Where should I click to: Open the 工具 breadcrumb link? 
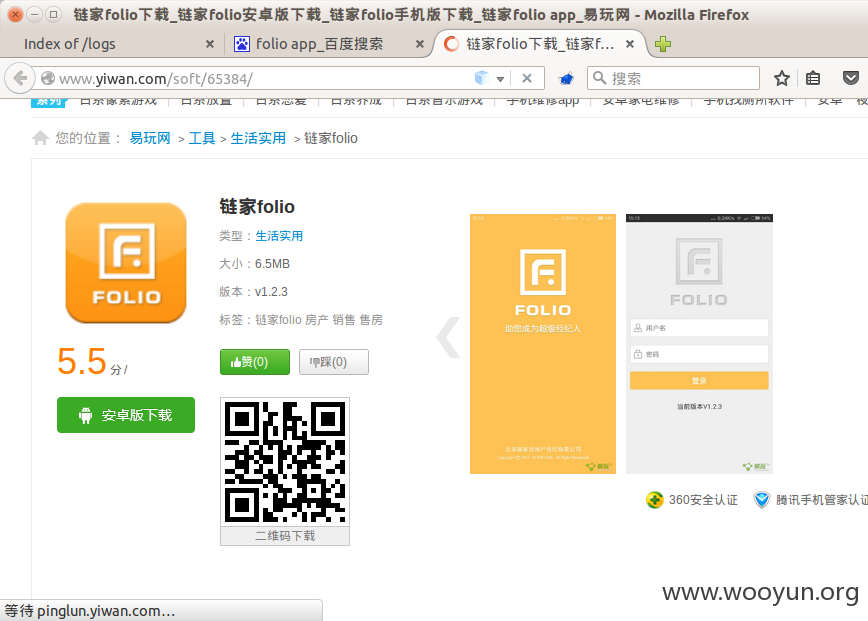(202, 138)
